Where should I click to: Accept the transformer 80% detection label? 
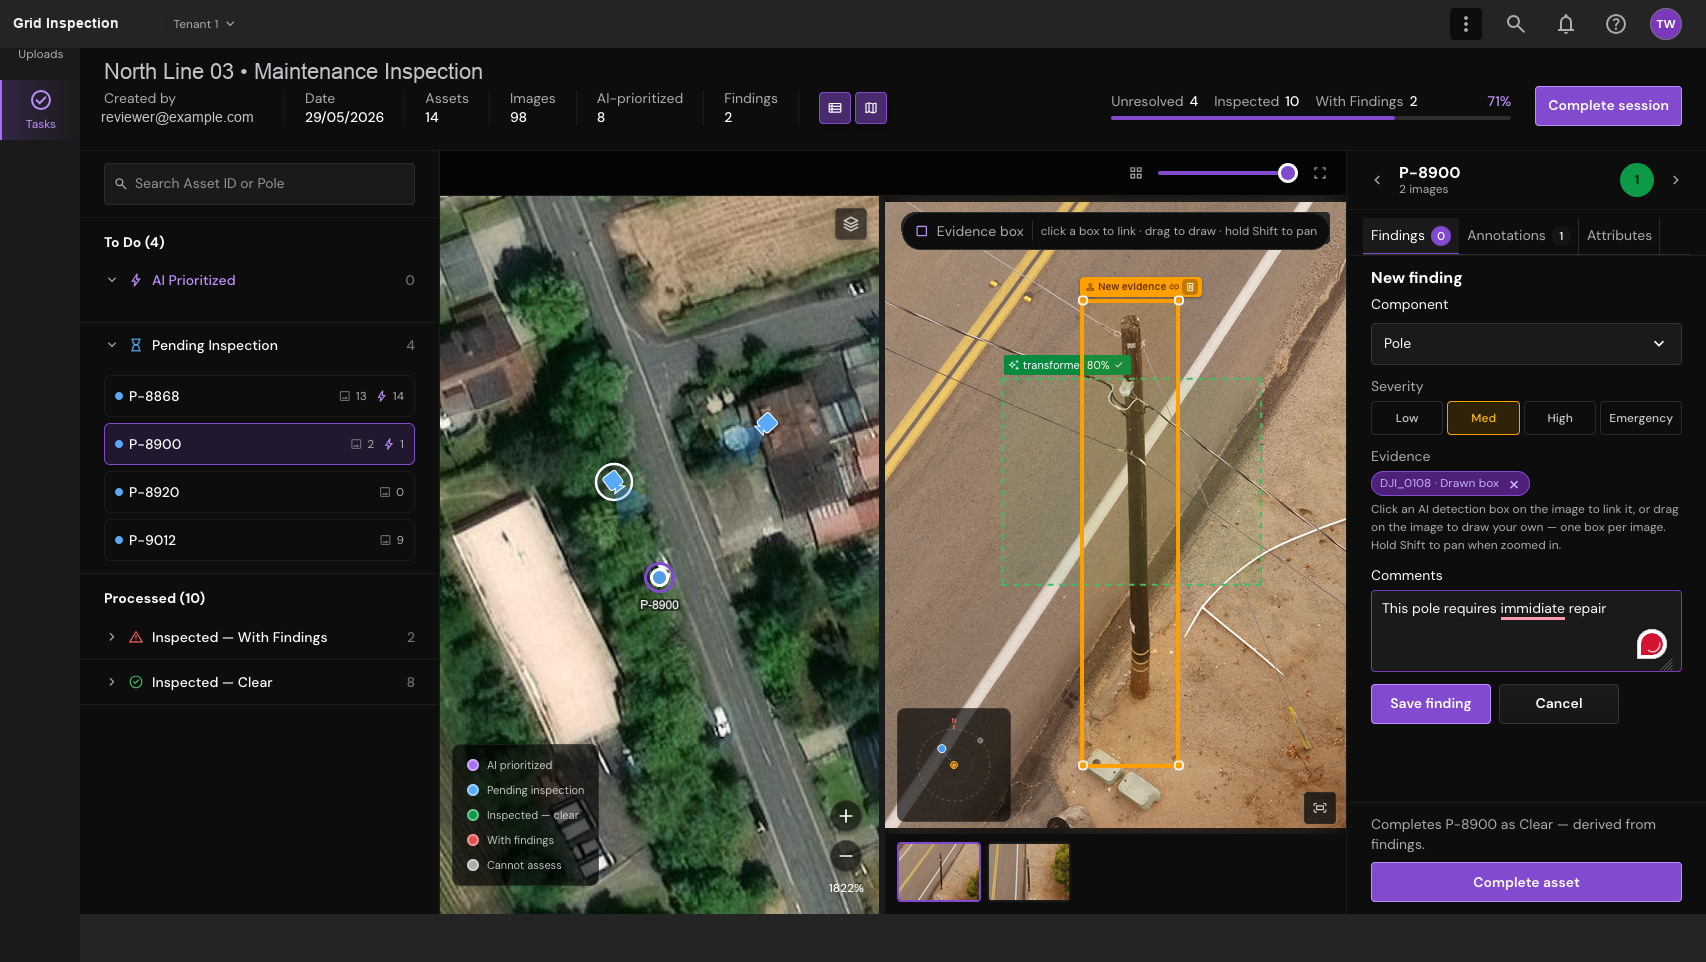click(x=1119, y=365)
